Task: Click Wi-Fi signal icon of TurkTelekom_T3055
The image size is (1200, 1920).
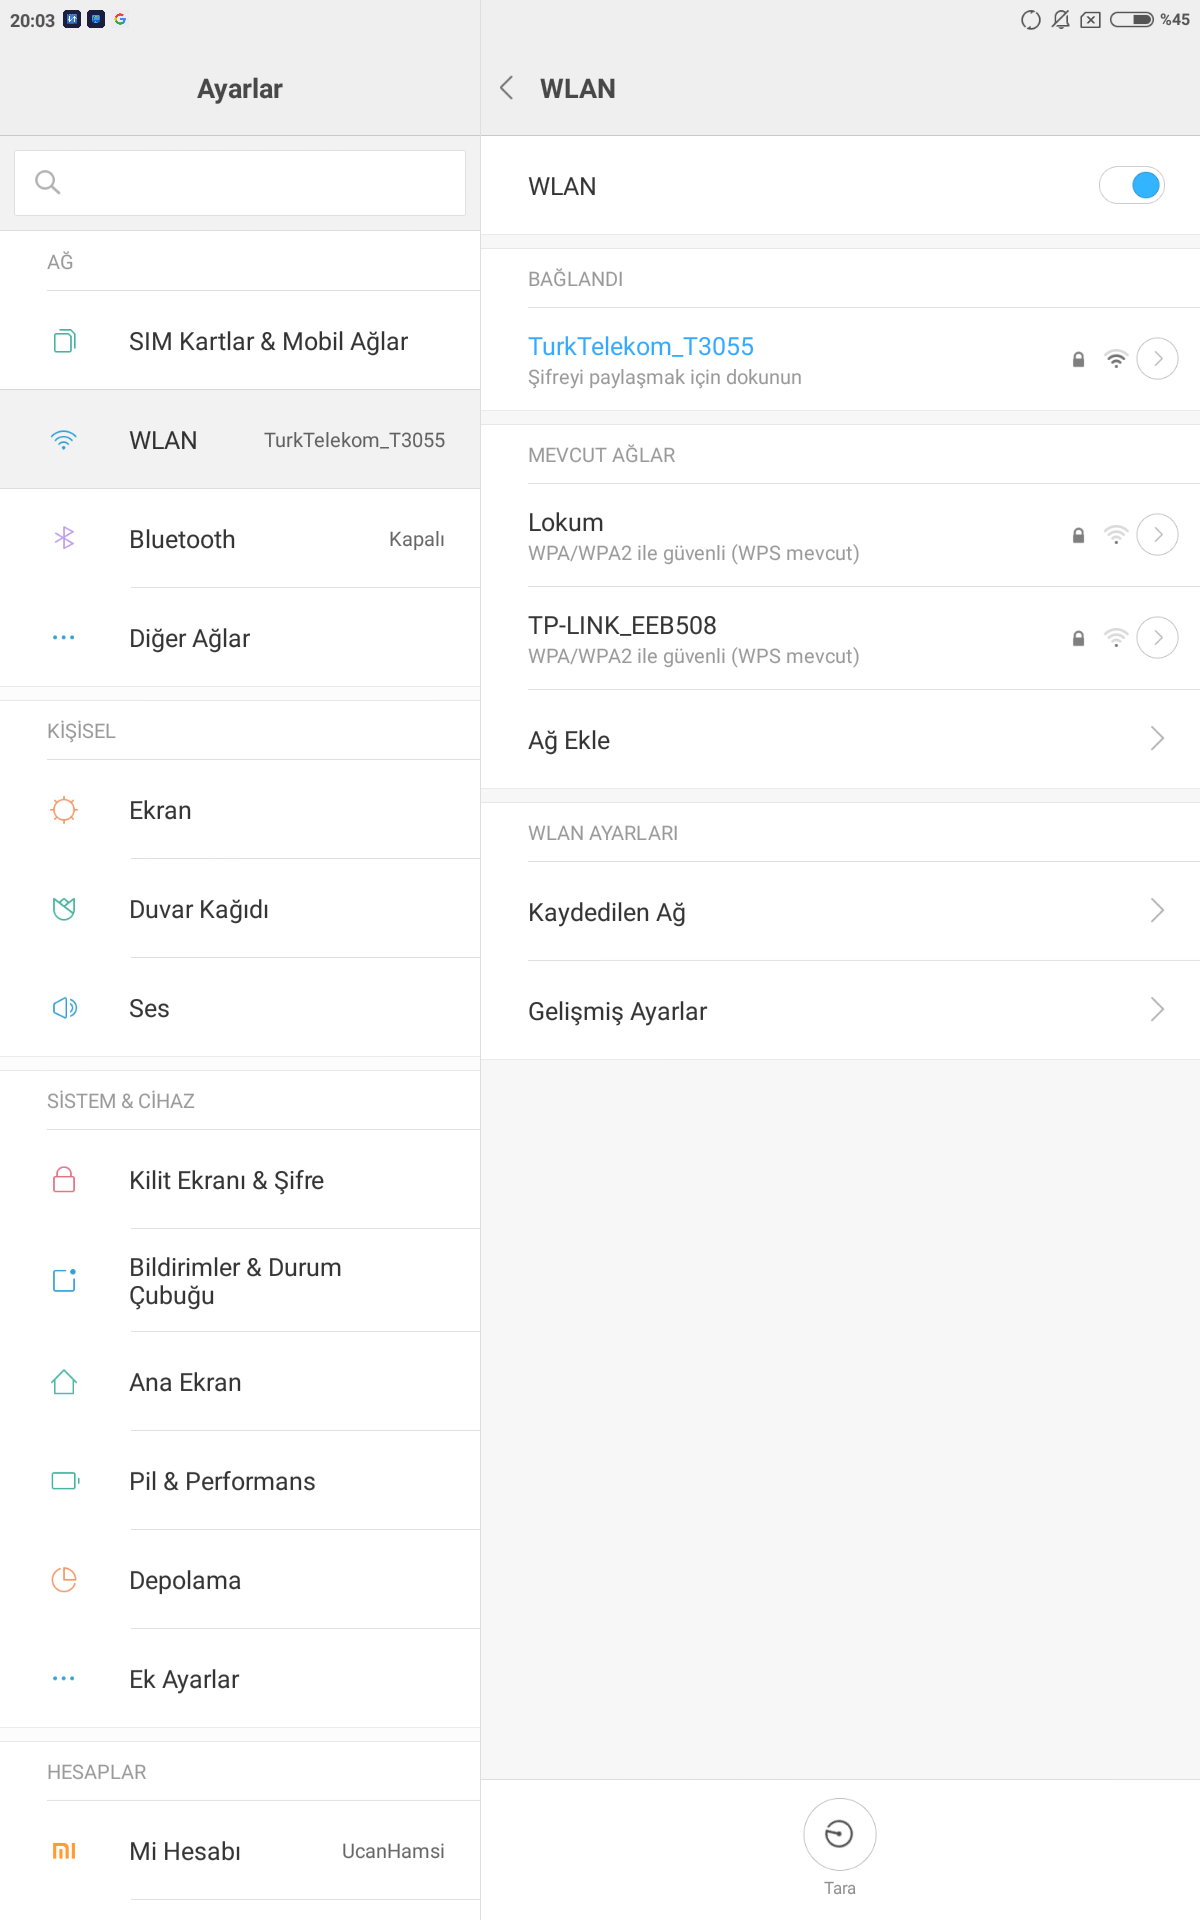Action: (1116, 359)
